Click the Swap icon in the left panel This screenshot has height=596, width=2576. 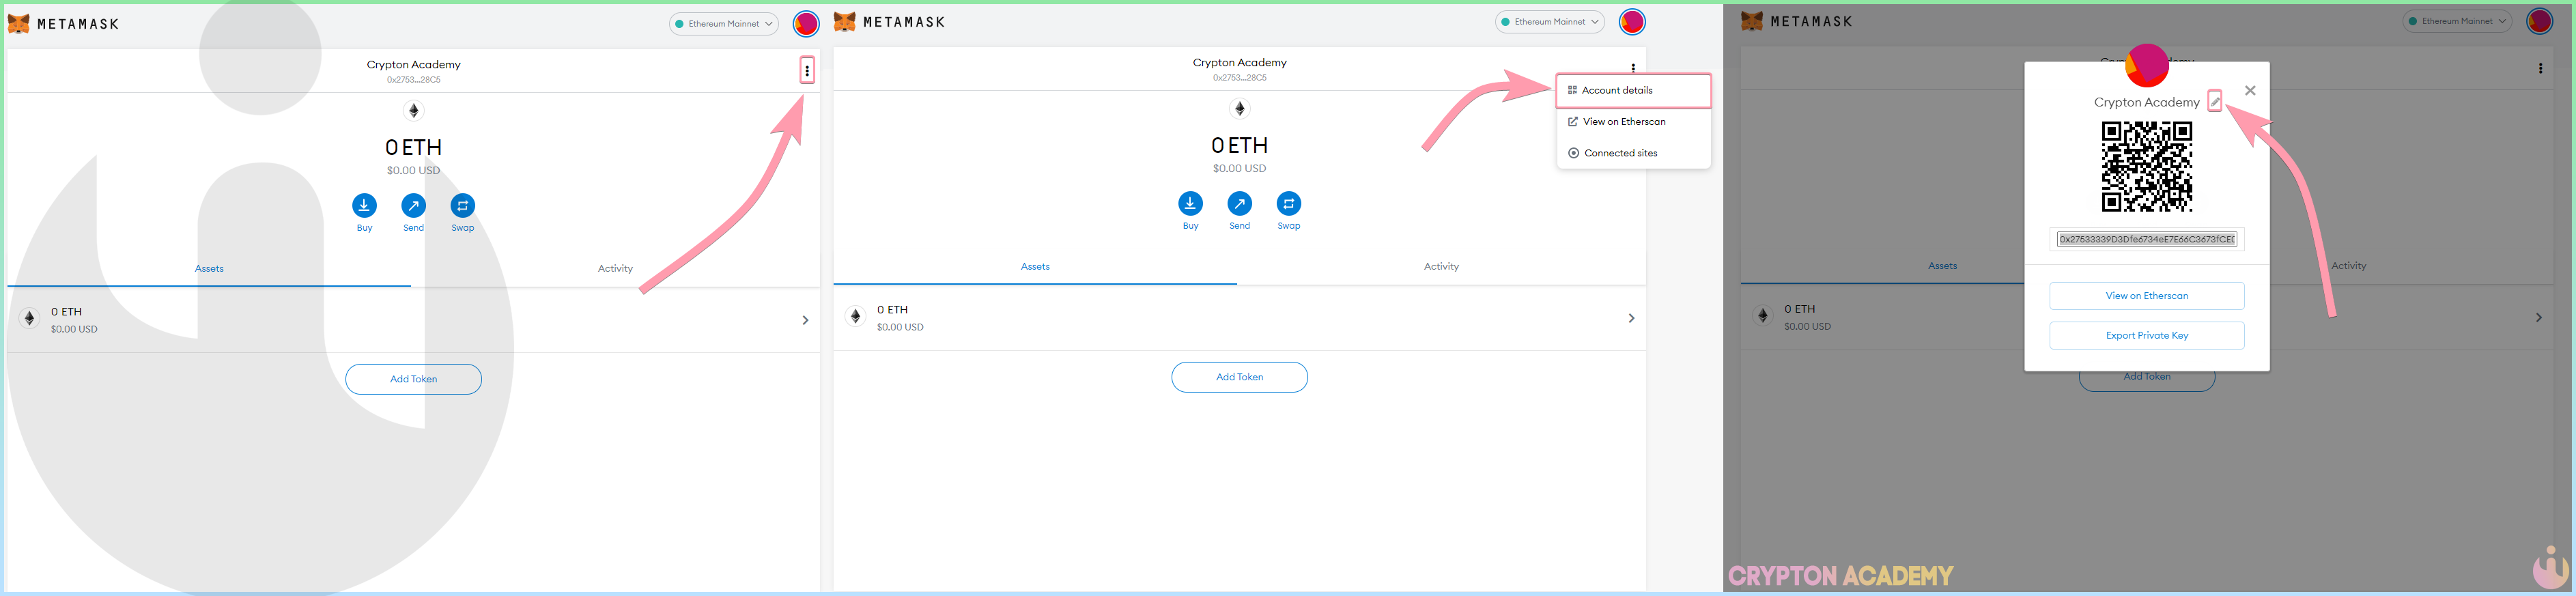click(x=462, y=205)
